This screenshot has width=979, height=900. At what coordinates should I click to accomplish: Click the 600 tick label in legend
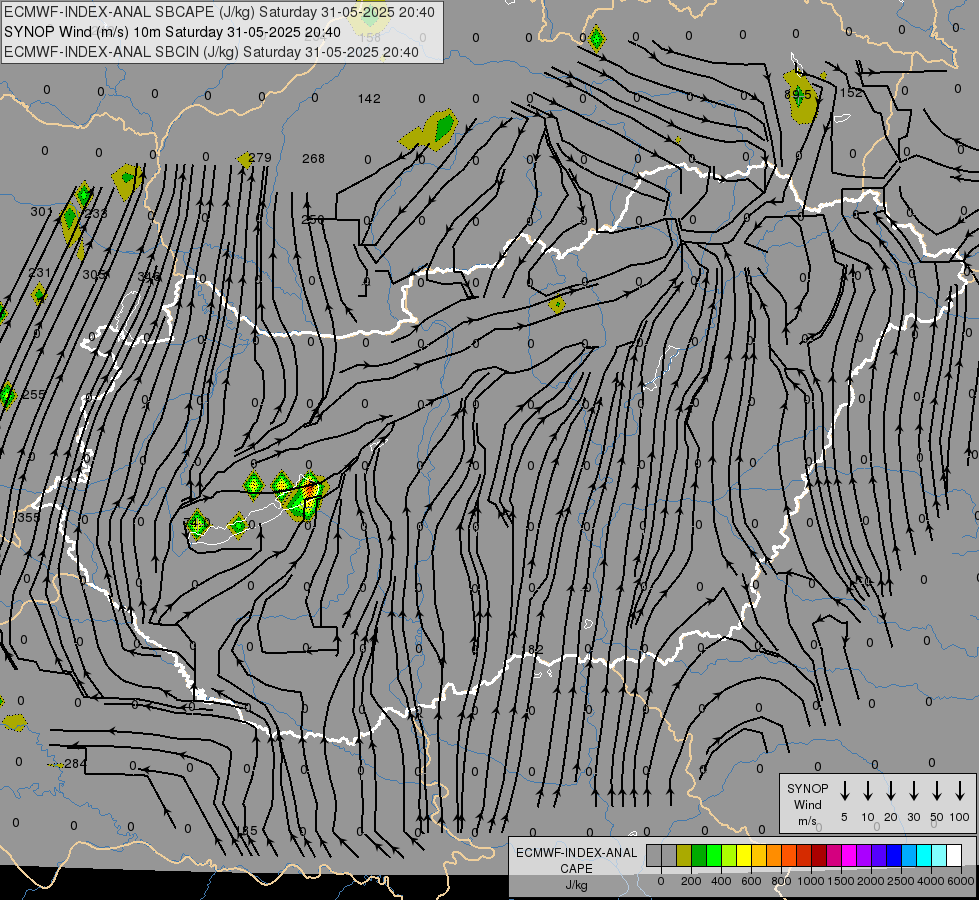point(751,881)
